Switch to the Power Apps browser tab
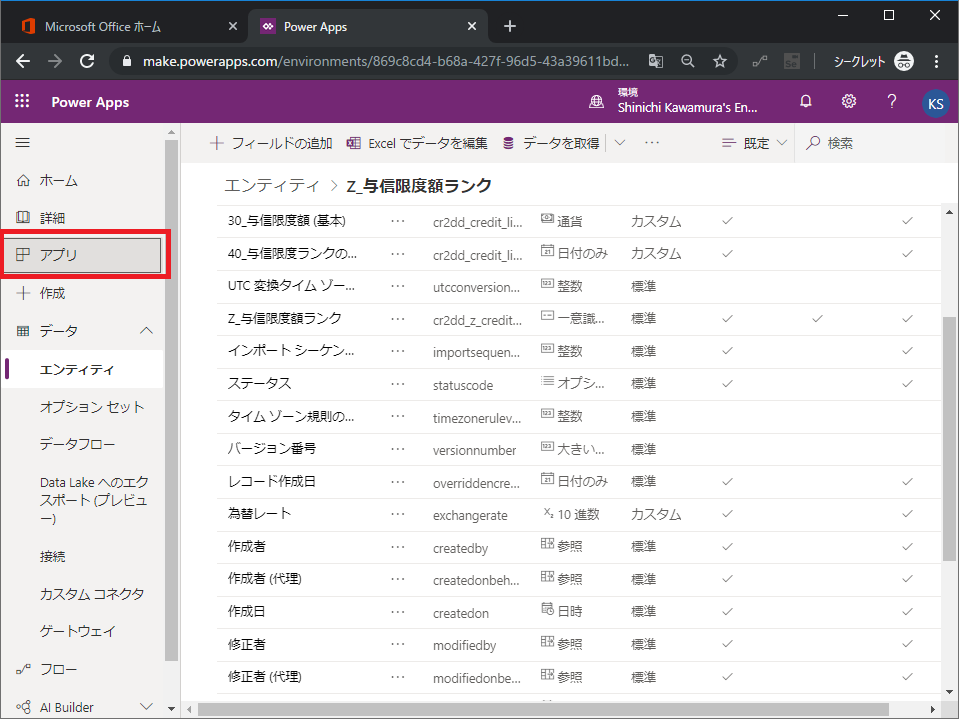959x719 pixels. pos(368,26)
